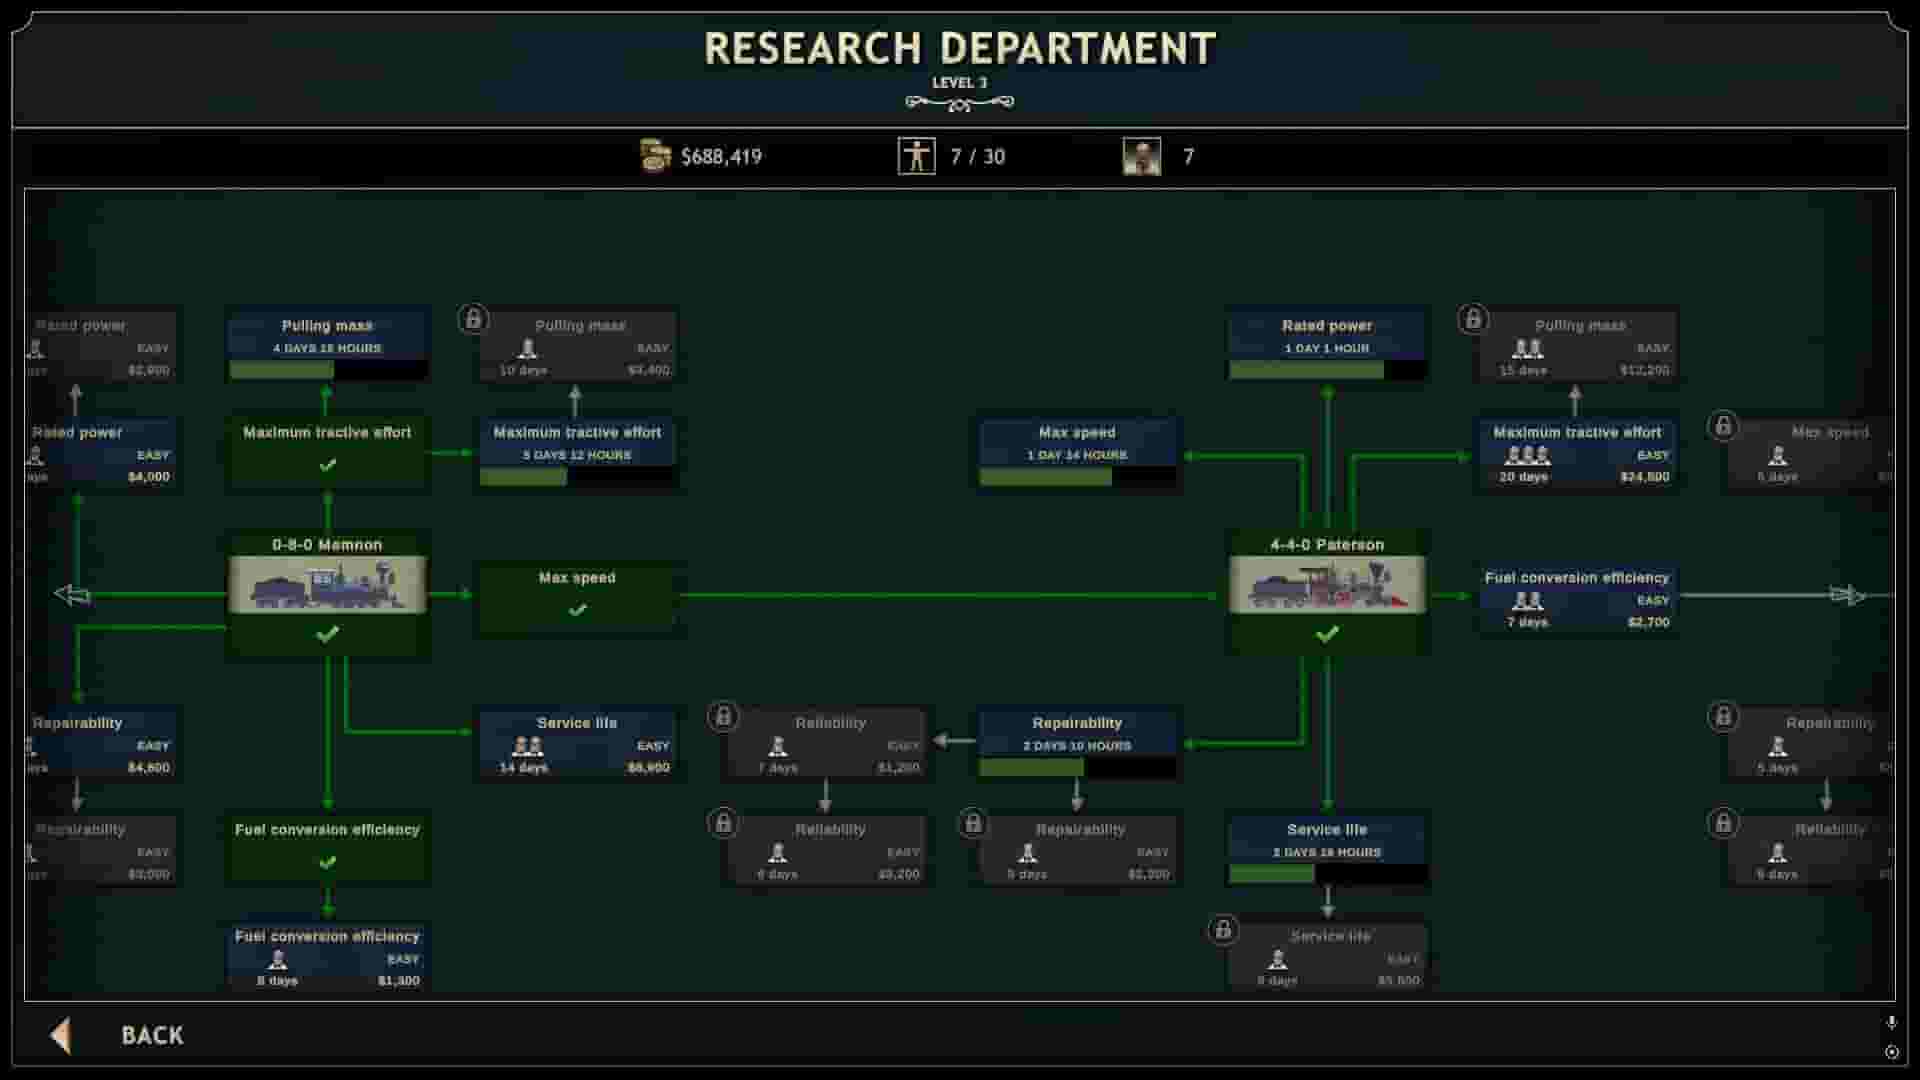Click the lock on the lower Repairability node
This screenshot has width=1920, height=1080.
[974, 823]
